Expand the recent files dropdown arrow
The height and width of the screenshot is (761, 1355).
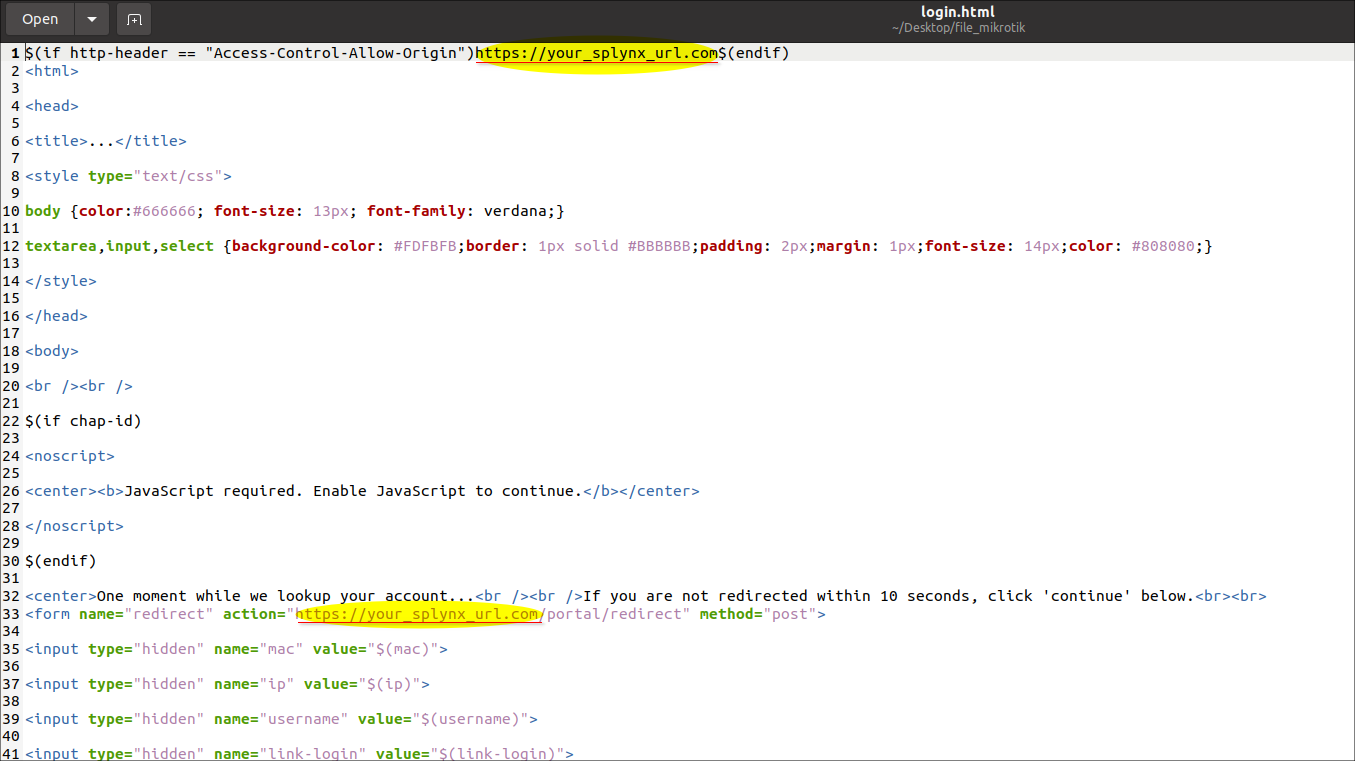pos(92,19)
